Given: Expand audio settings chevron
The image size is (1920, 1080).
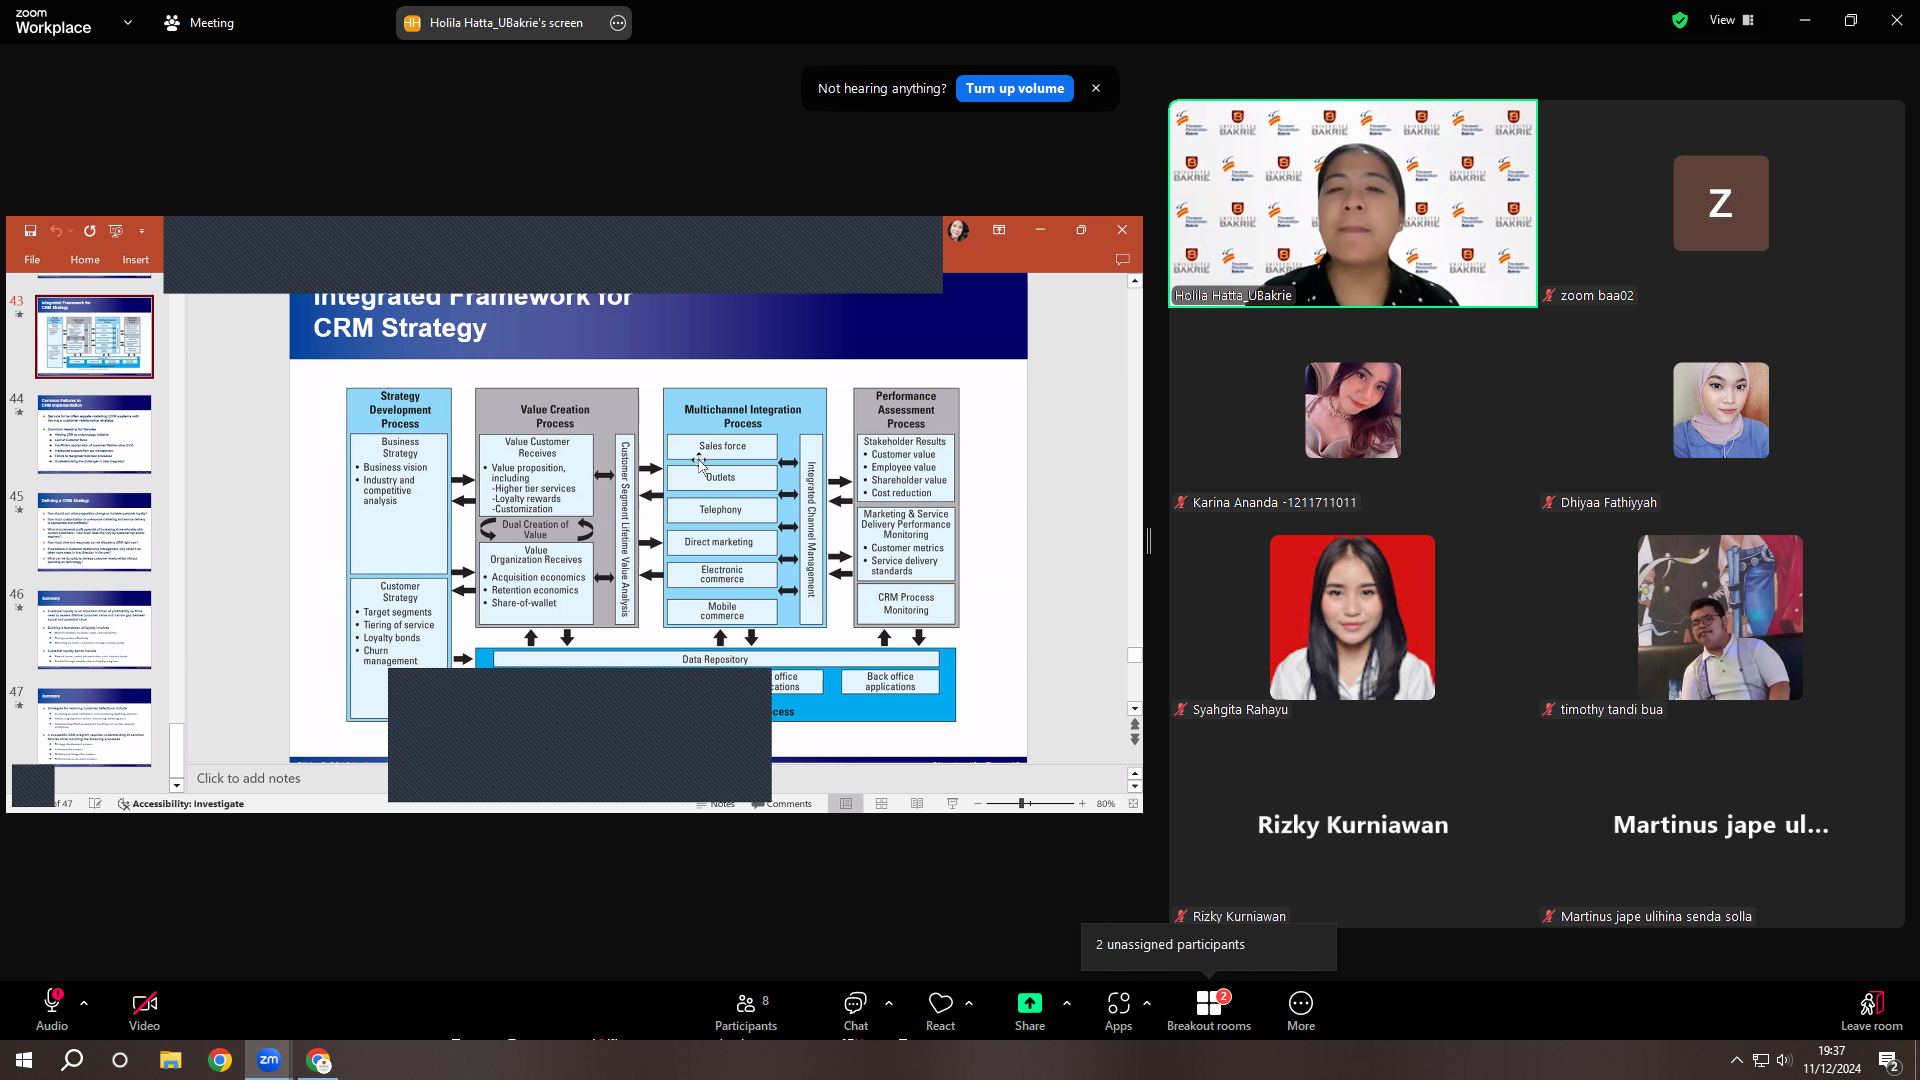Looking at the screenshot, I should pyautogui.click(x=84, y=1003).
